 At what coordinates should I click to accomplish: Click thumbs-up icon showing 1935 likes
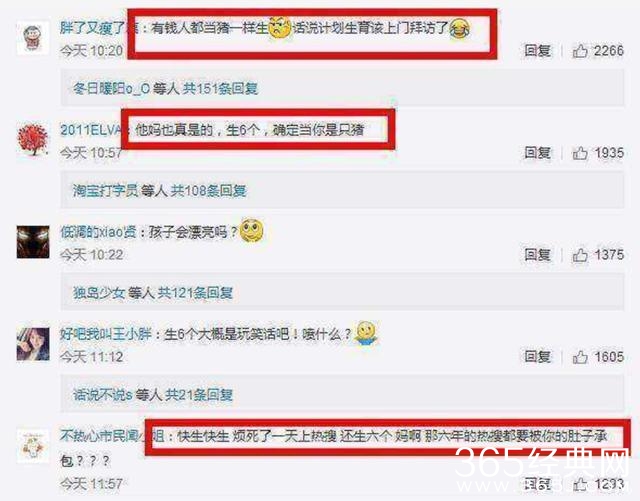click(x=580, y=153)
